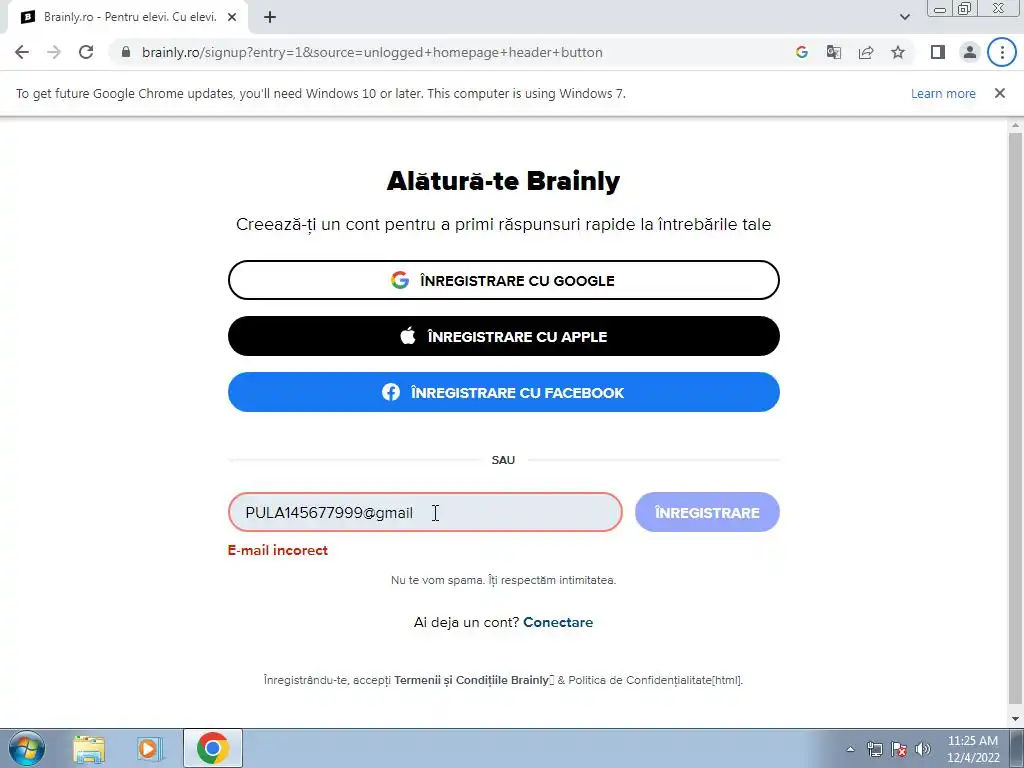The image size is (1024, 768).
Task: Open Windows Explorer from taskbar
Action: pyautogui.click(x=89, y=749)
